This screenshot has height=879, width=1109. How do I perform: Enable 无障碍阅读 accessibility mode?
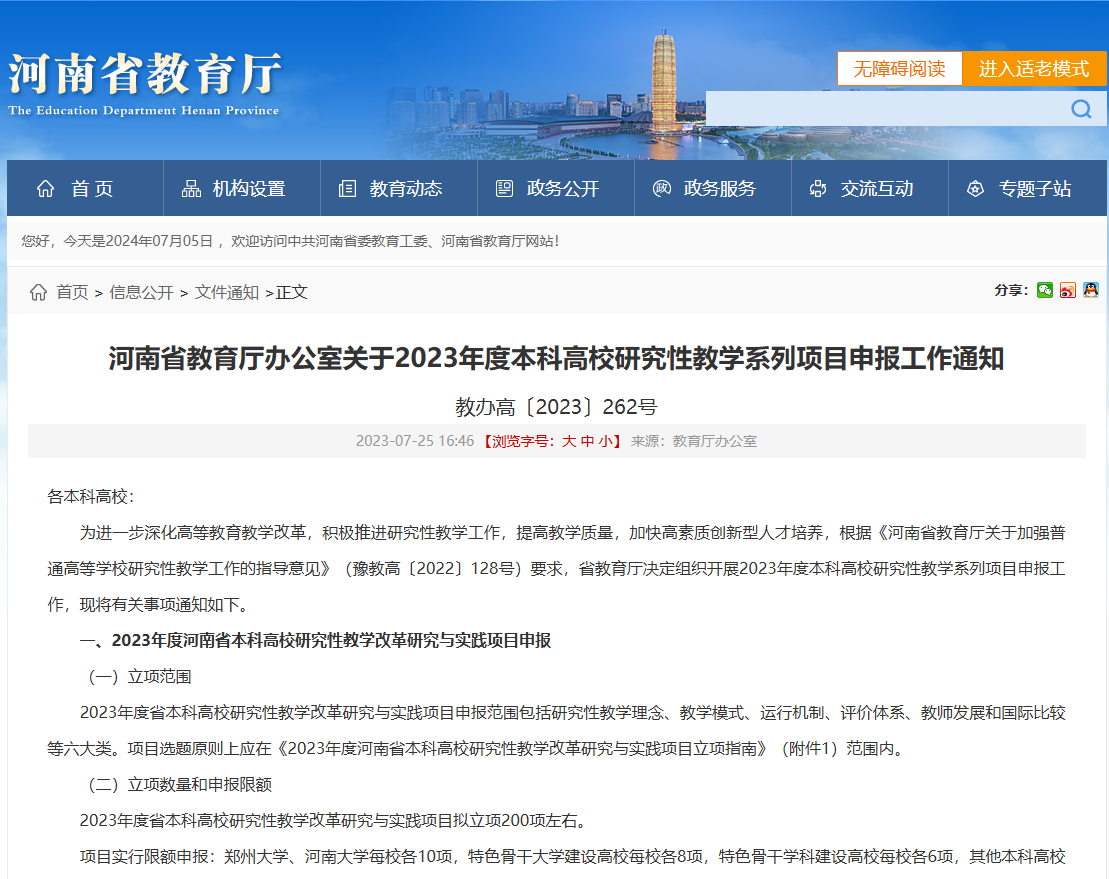click(x=899, y=69)
